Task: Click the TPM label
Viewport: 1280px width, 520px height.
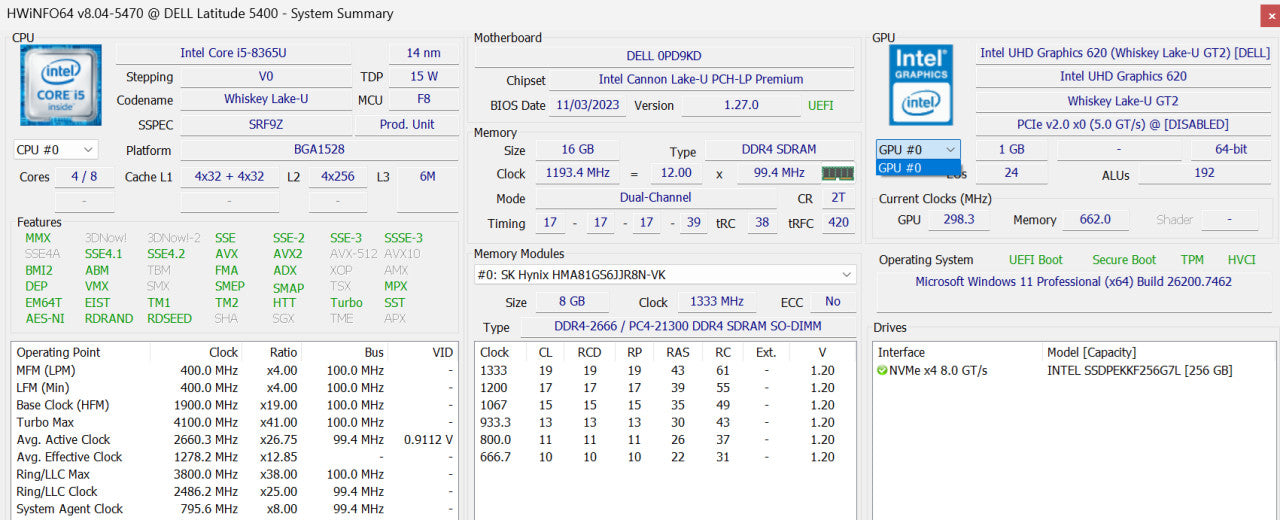Action: coord(1192,259)
